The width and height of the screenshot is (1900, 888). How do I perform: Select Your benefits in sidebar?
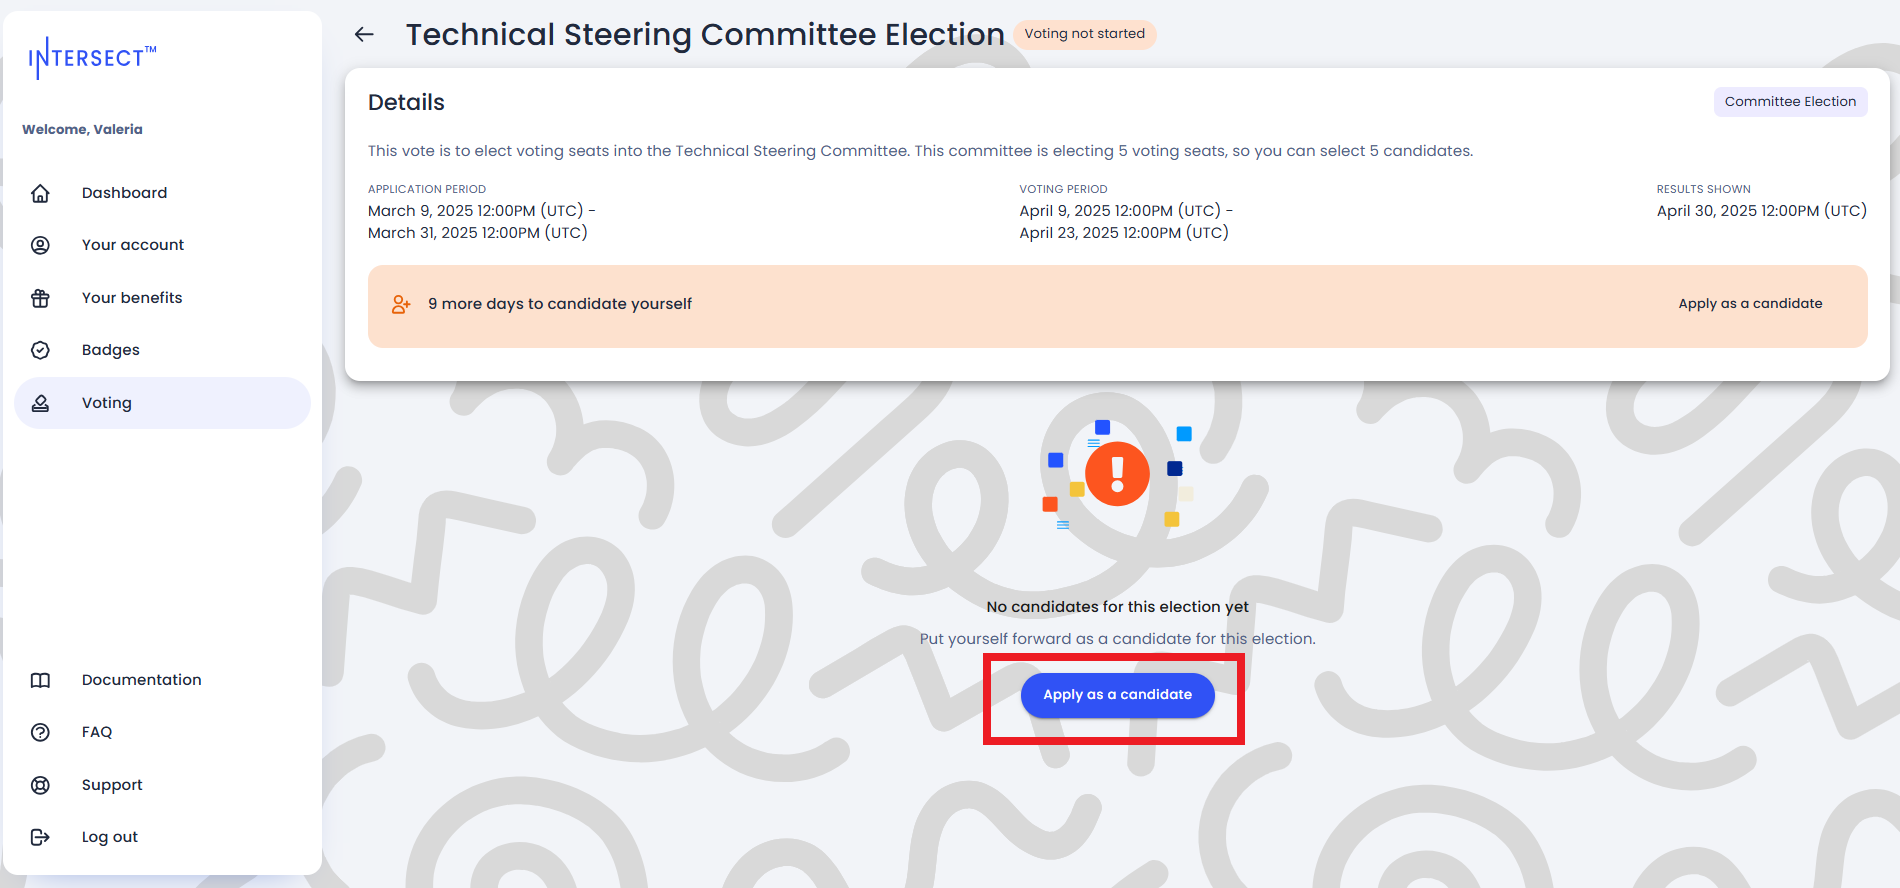click(x=132, y=298)
